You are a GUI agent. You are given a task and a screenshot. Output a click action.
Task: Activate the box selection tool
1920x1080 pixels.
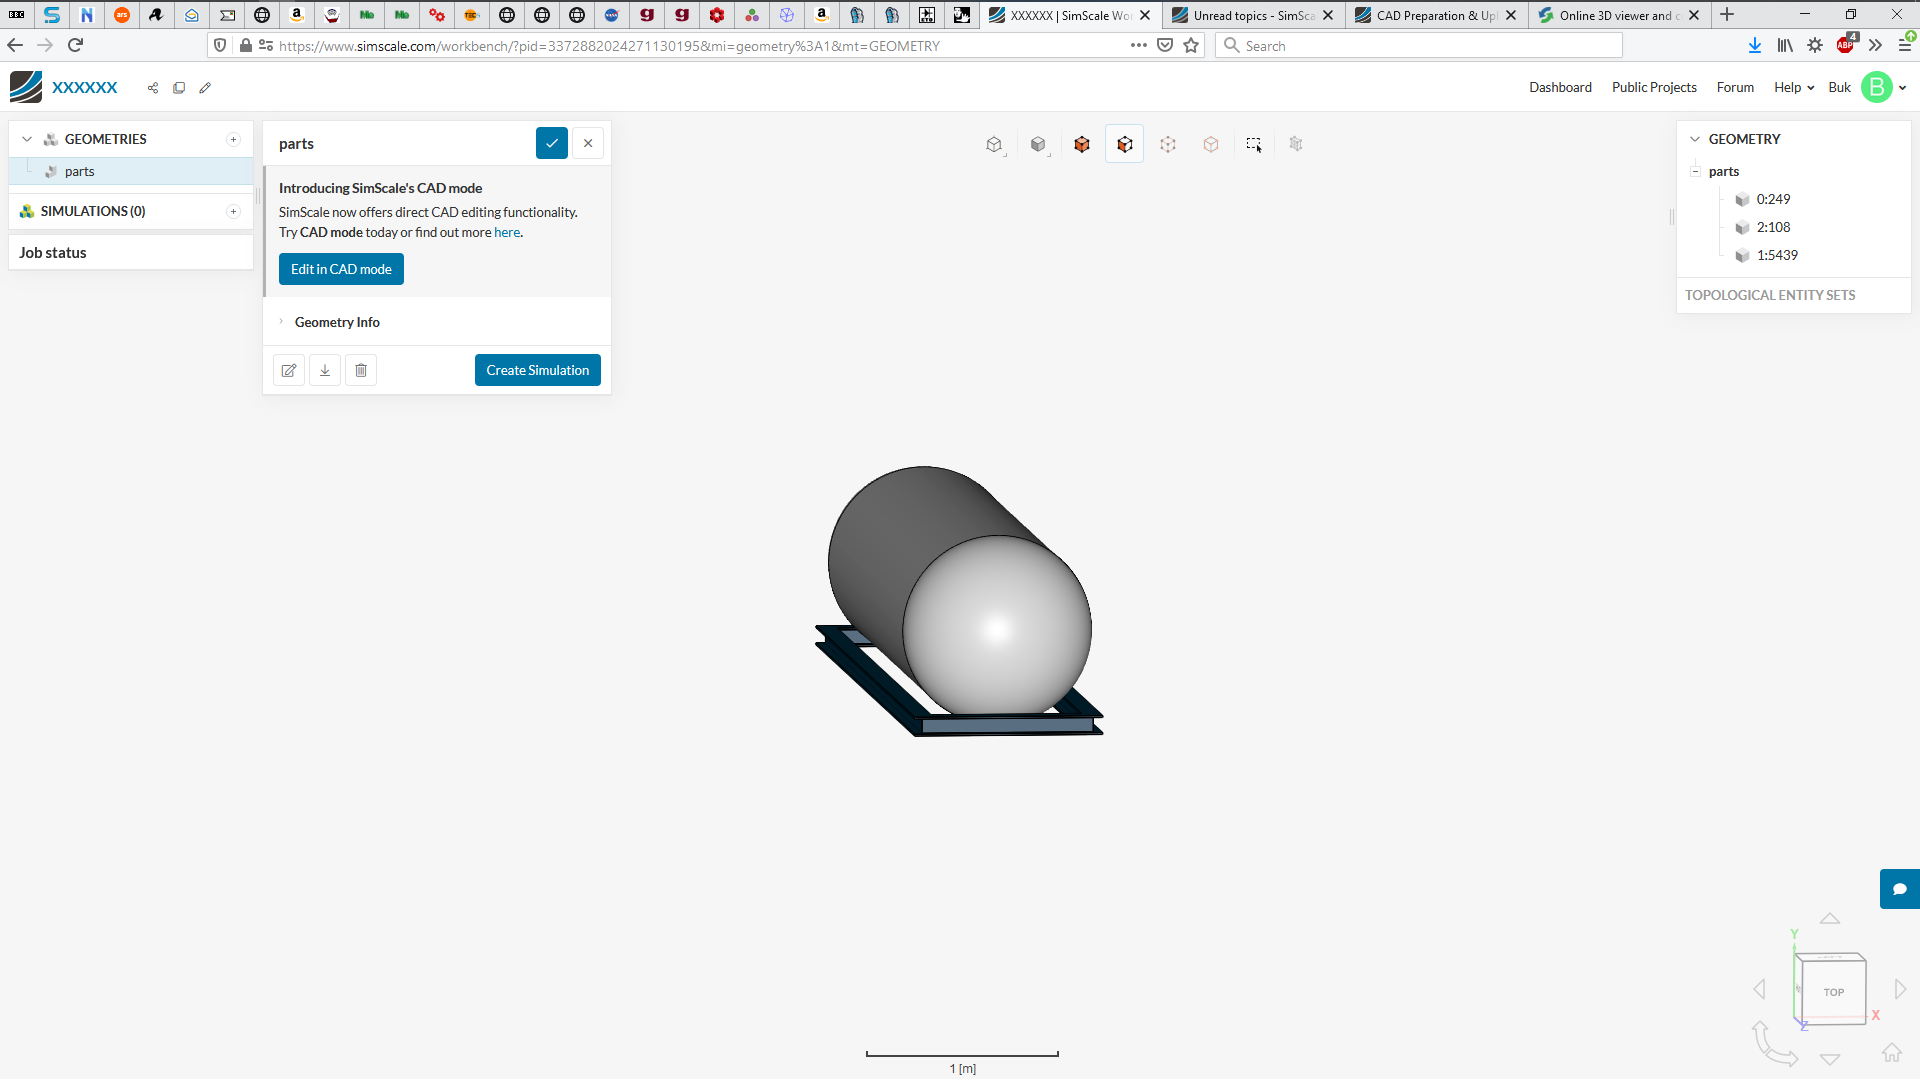[x=1253, y=144]
